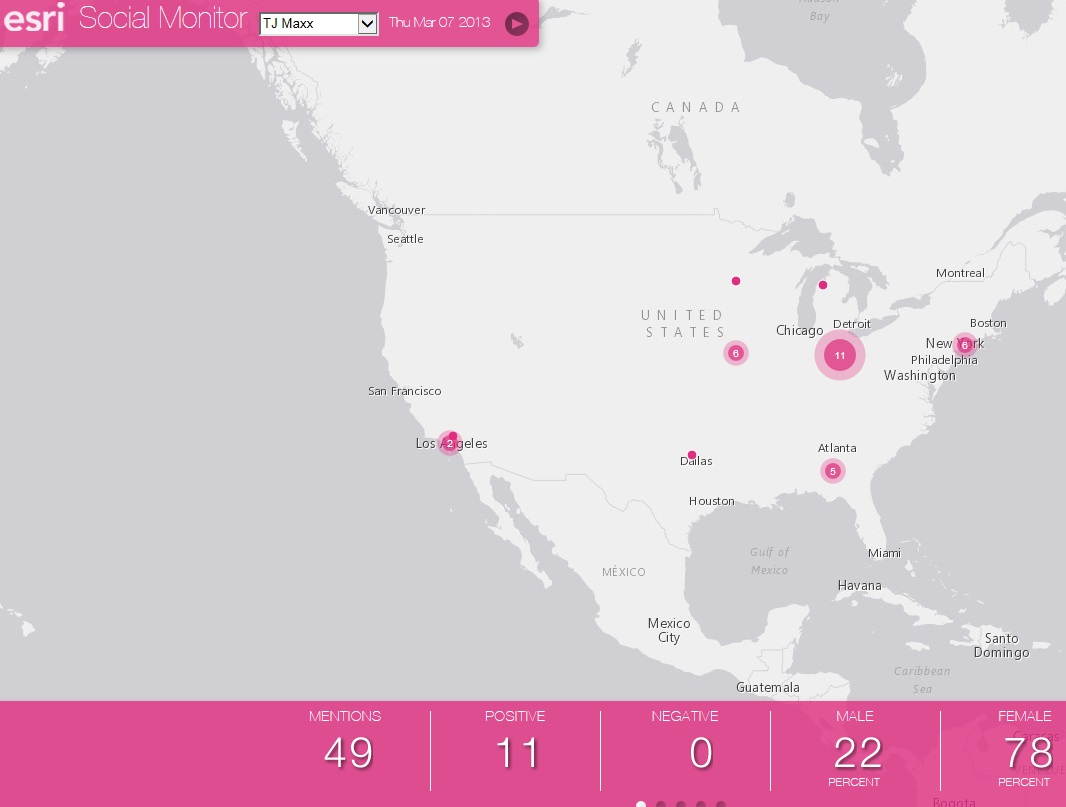Click the Thu Mar 07 2013 date label
Image resolution: width=1066 pixels, height=807 pixels.
click(439, 22)
